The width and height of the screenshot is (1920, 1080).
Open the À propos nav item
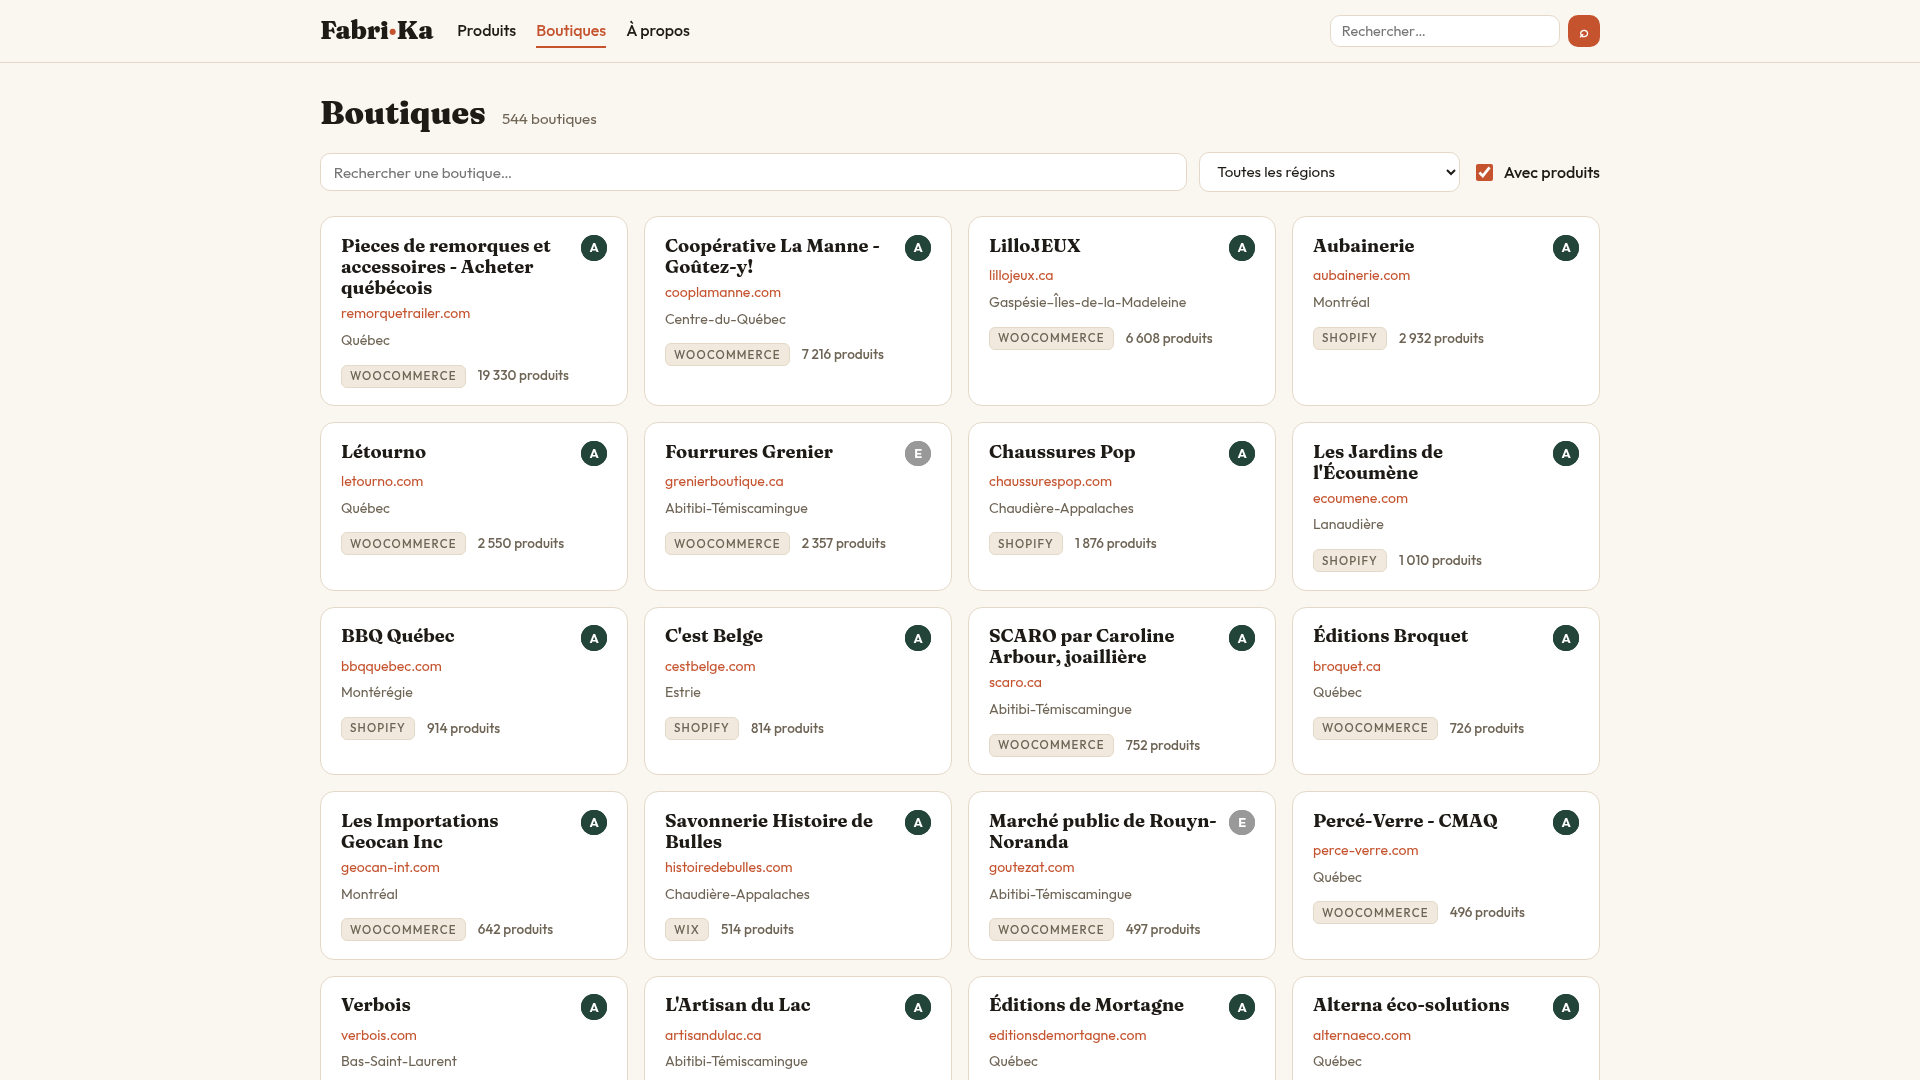pos(658,31)
